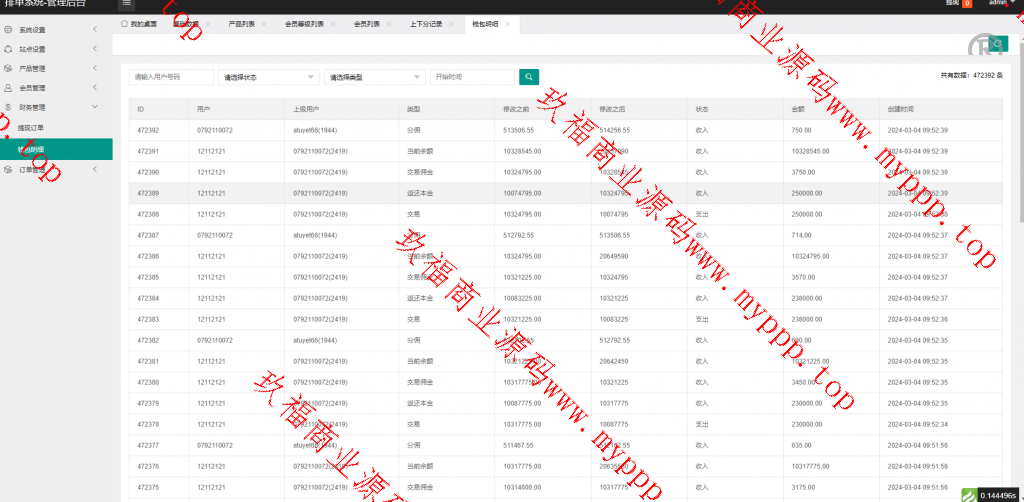
Task: Click the sidebar collapse hamburger icon
Action: tap(126, 4)
